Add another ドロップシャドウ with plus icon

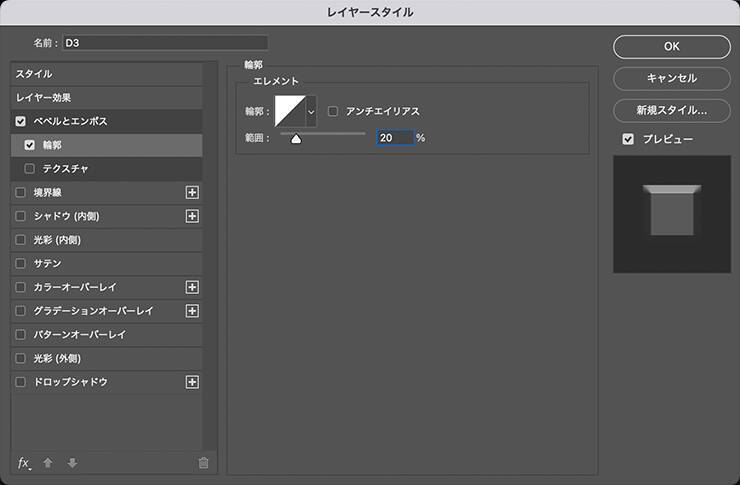(193, 382)
